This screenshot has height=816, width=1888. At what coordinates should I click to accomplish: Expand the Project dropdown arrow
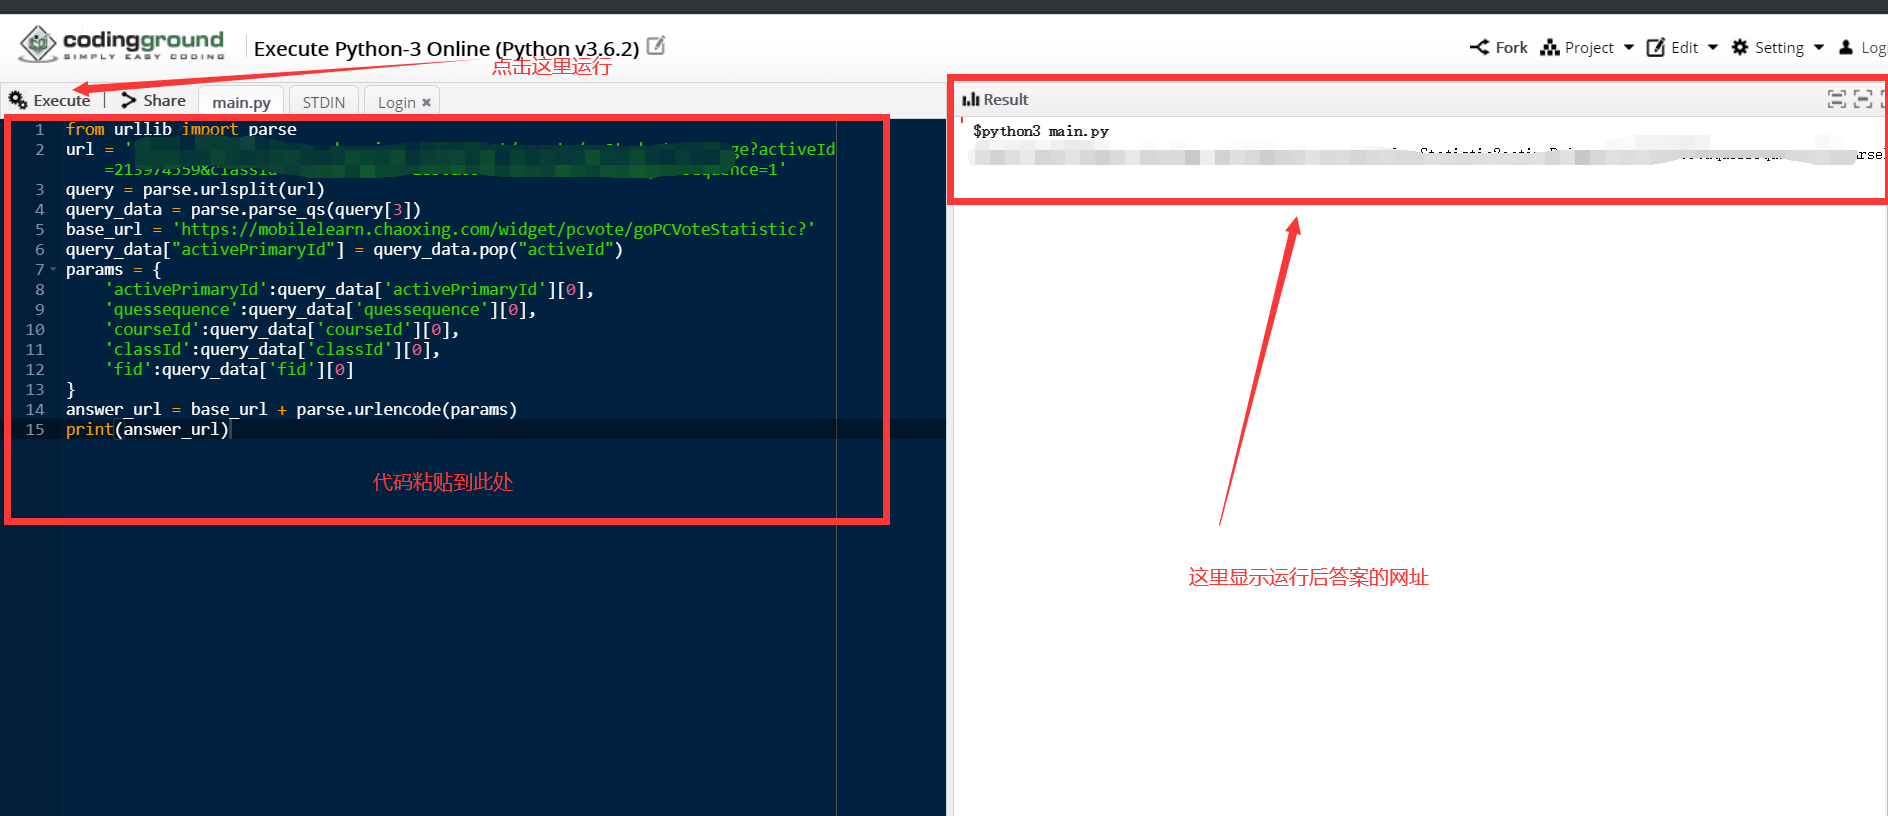(x=1628, y=47)
